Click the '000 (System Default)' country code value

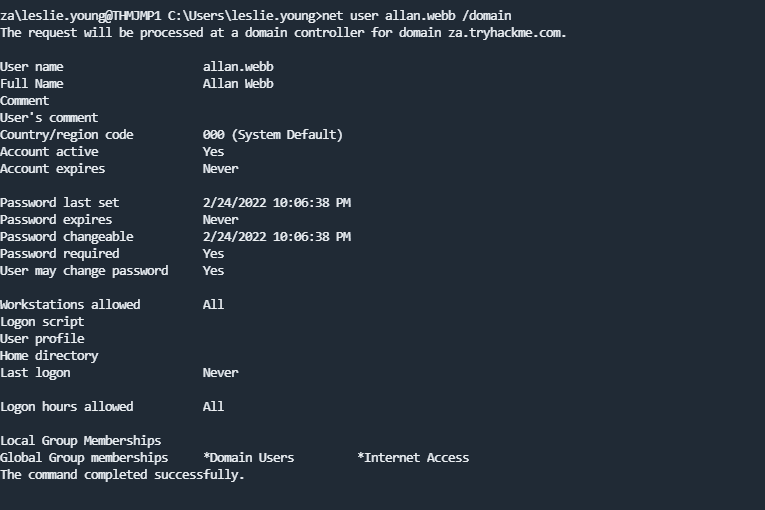[x=272, y=135]
